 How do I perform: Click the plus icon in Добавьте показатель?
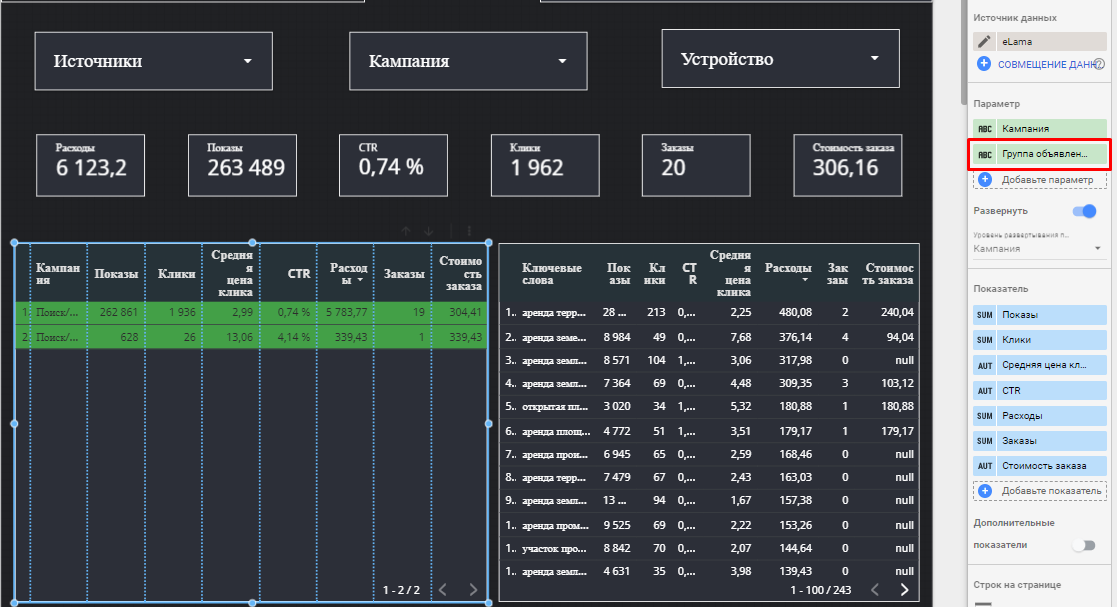(x=984, y=491)
